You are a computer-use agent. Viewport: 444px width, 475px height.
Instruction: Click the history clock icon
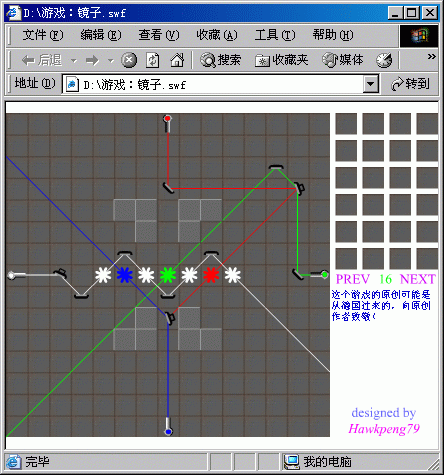(384, 60)
